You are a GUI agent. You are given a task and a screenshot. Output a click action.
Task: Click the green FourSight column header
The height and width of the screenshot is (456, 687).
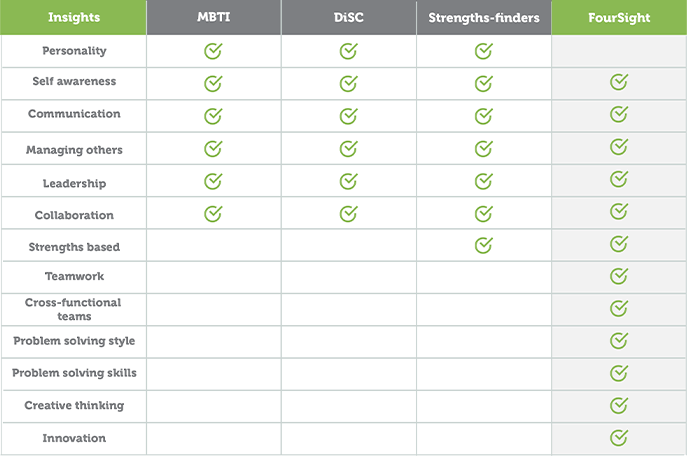[619, 17]
